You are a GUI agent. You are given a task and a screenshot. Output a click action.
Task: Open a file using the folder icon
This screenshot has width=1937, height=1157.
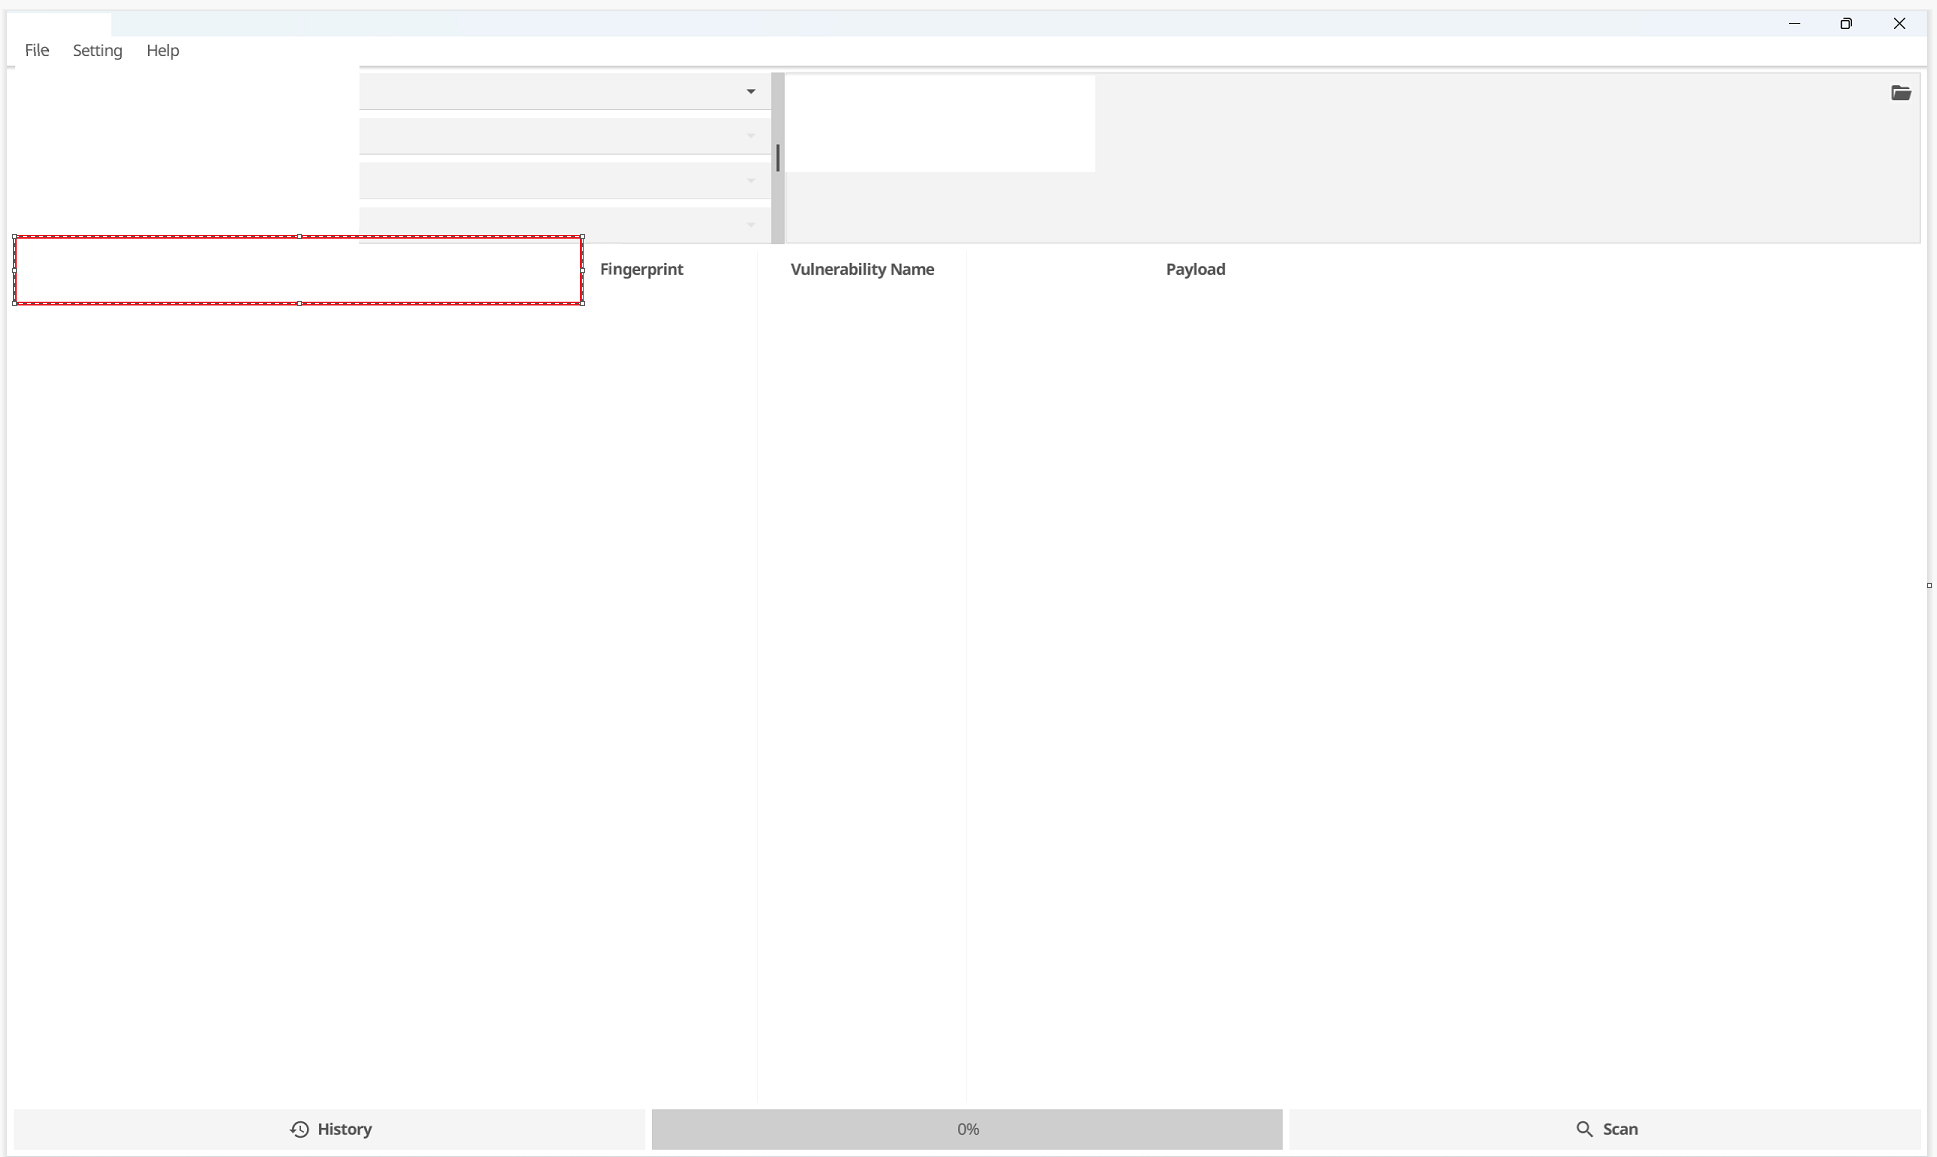pos(1900,92)
